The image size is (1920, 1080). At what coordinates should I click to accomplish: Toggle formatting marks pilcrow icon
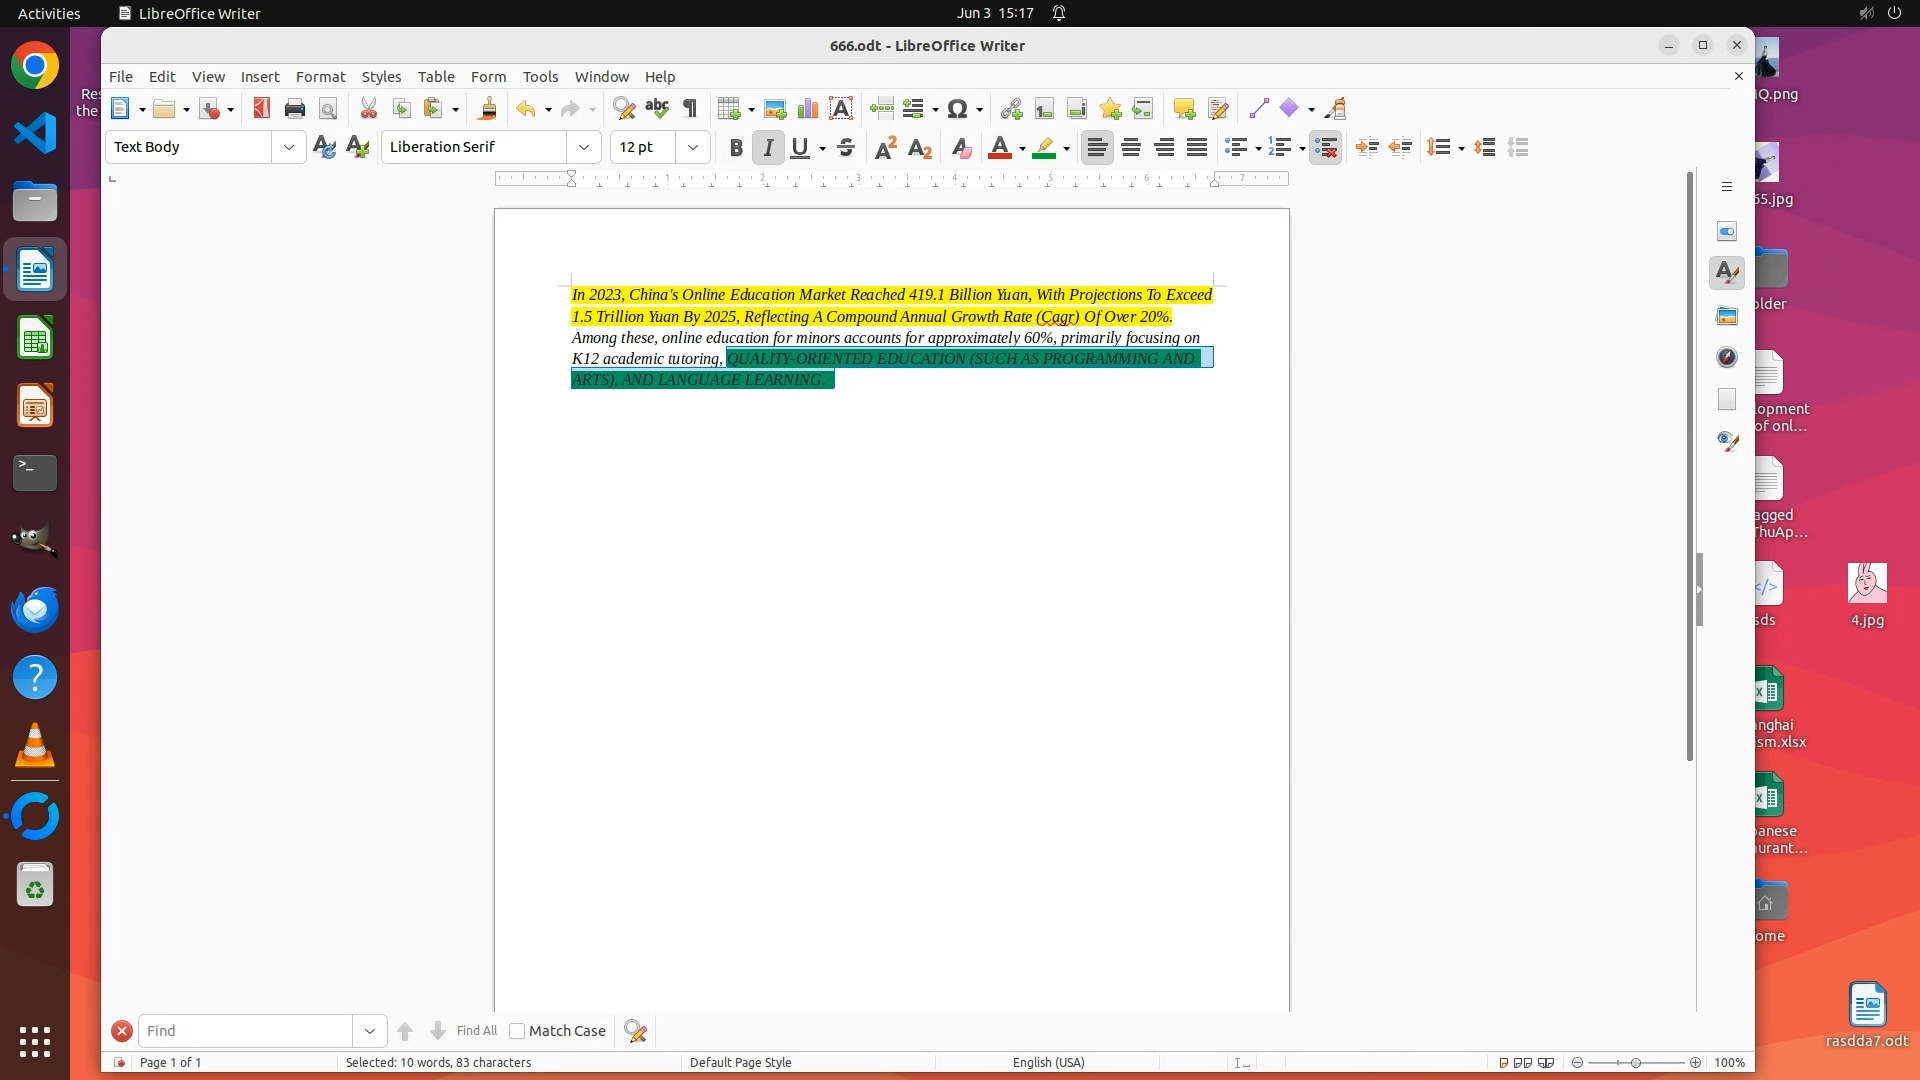[690, 109]
